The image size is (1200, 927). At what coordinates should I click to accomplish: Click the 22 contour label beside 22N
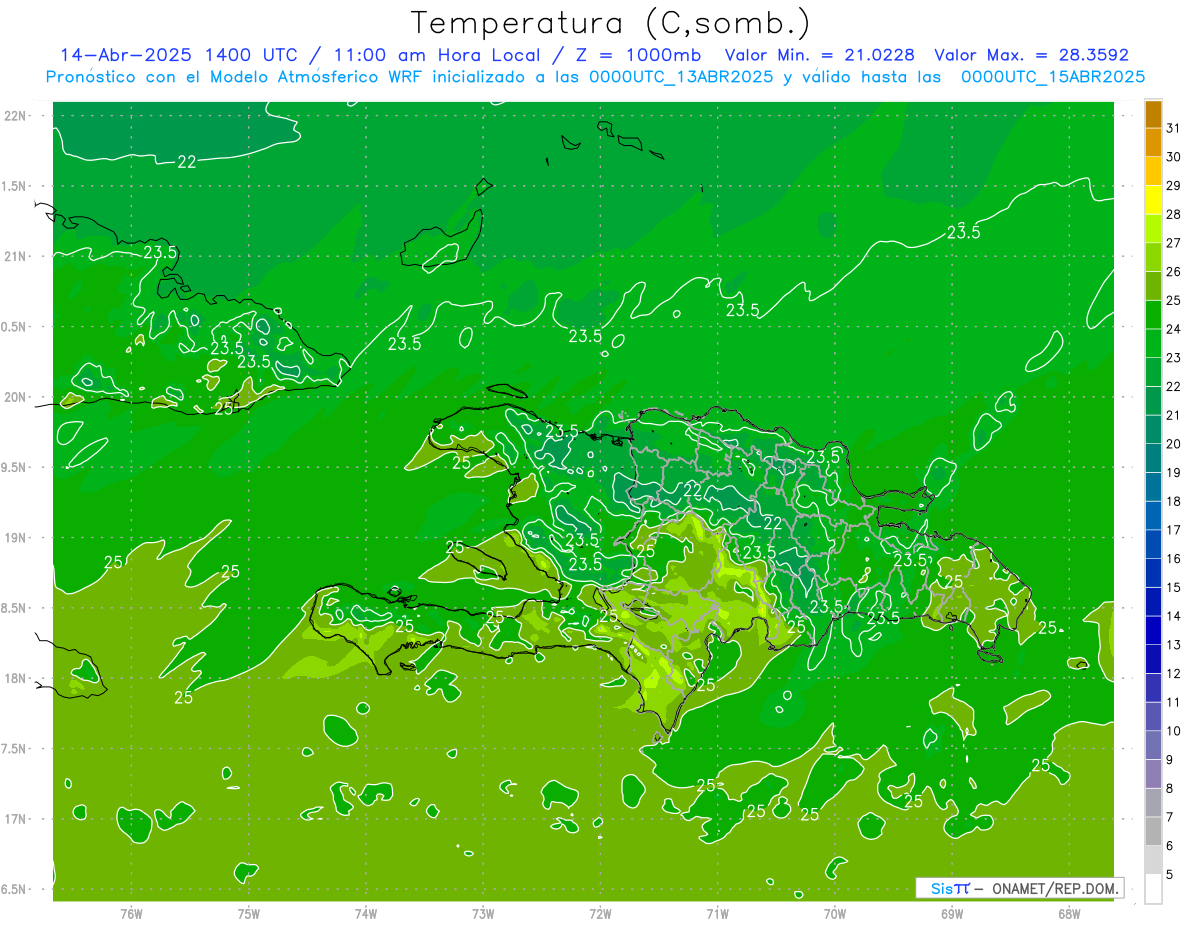[x=187, y=162]
